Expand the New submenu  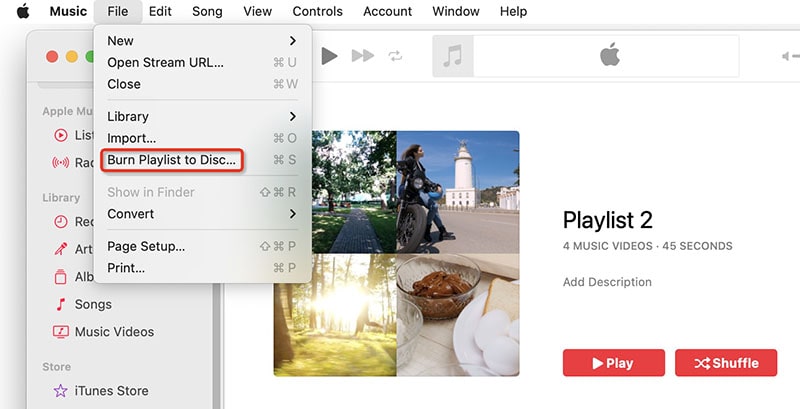[x=203, y=41]
